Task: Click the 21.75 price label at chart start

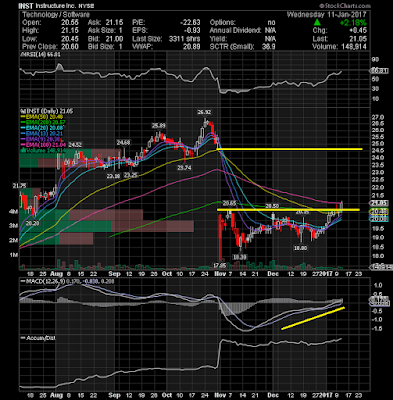Action: coord(19,186)
